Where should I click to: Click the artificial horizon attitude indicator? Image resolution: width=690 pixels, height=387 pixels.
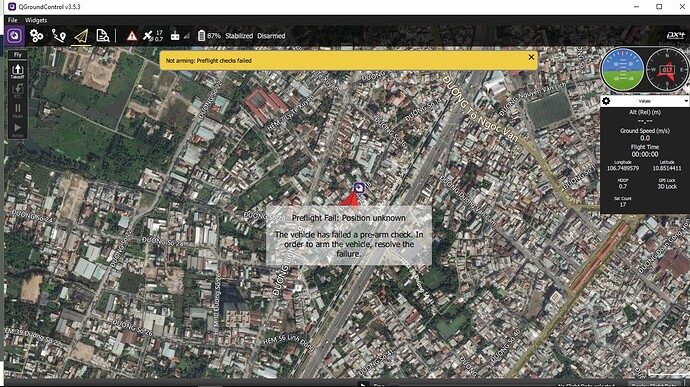(x=622, y=70)
